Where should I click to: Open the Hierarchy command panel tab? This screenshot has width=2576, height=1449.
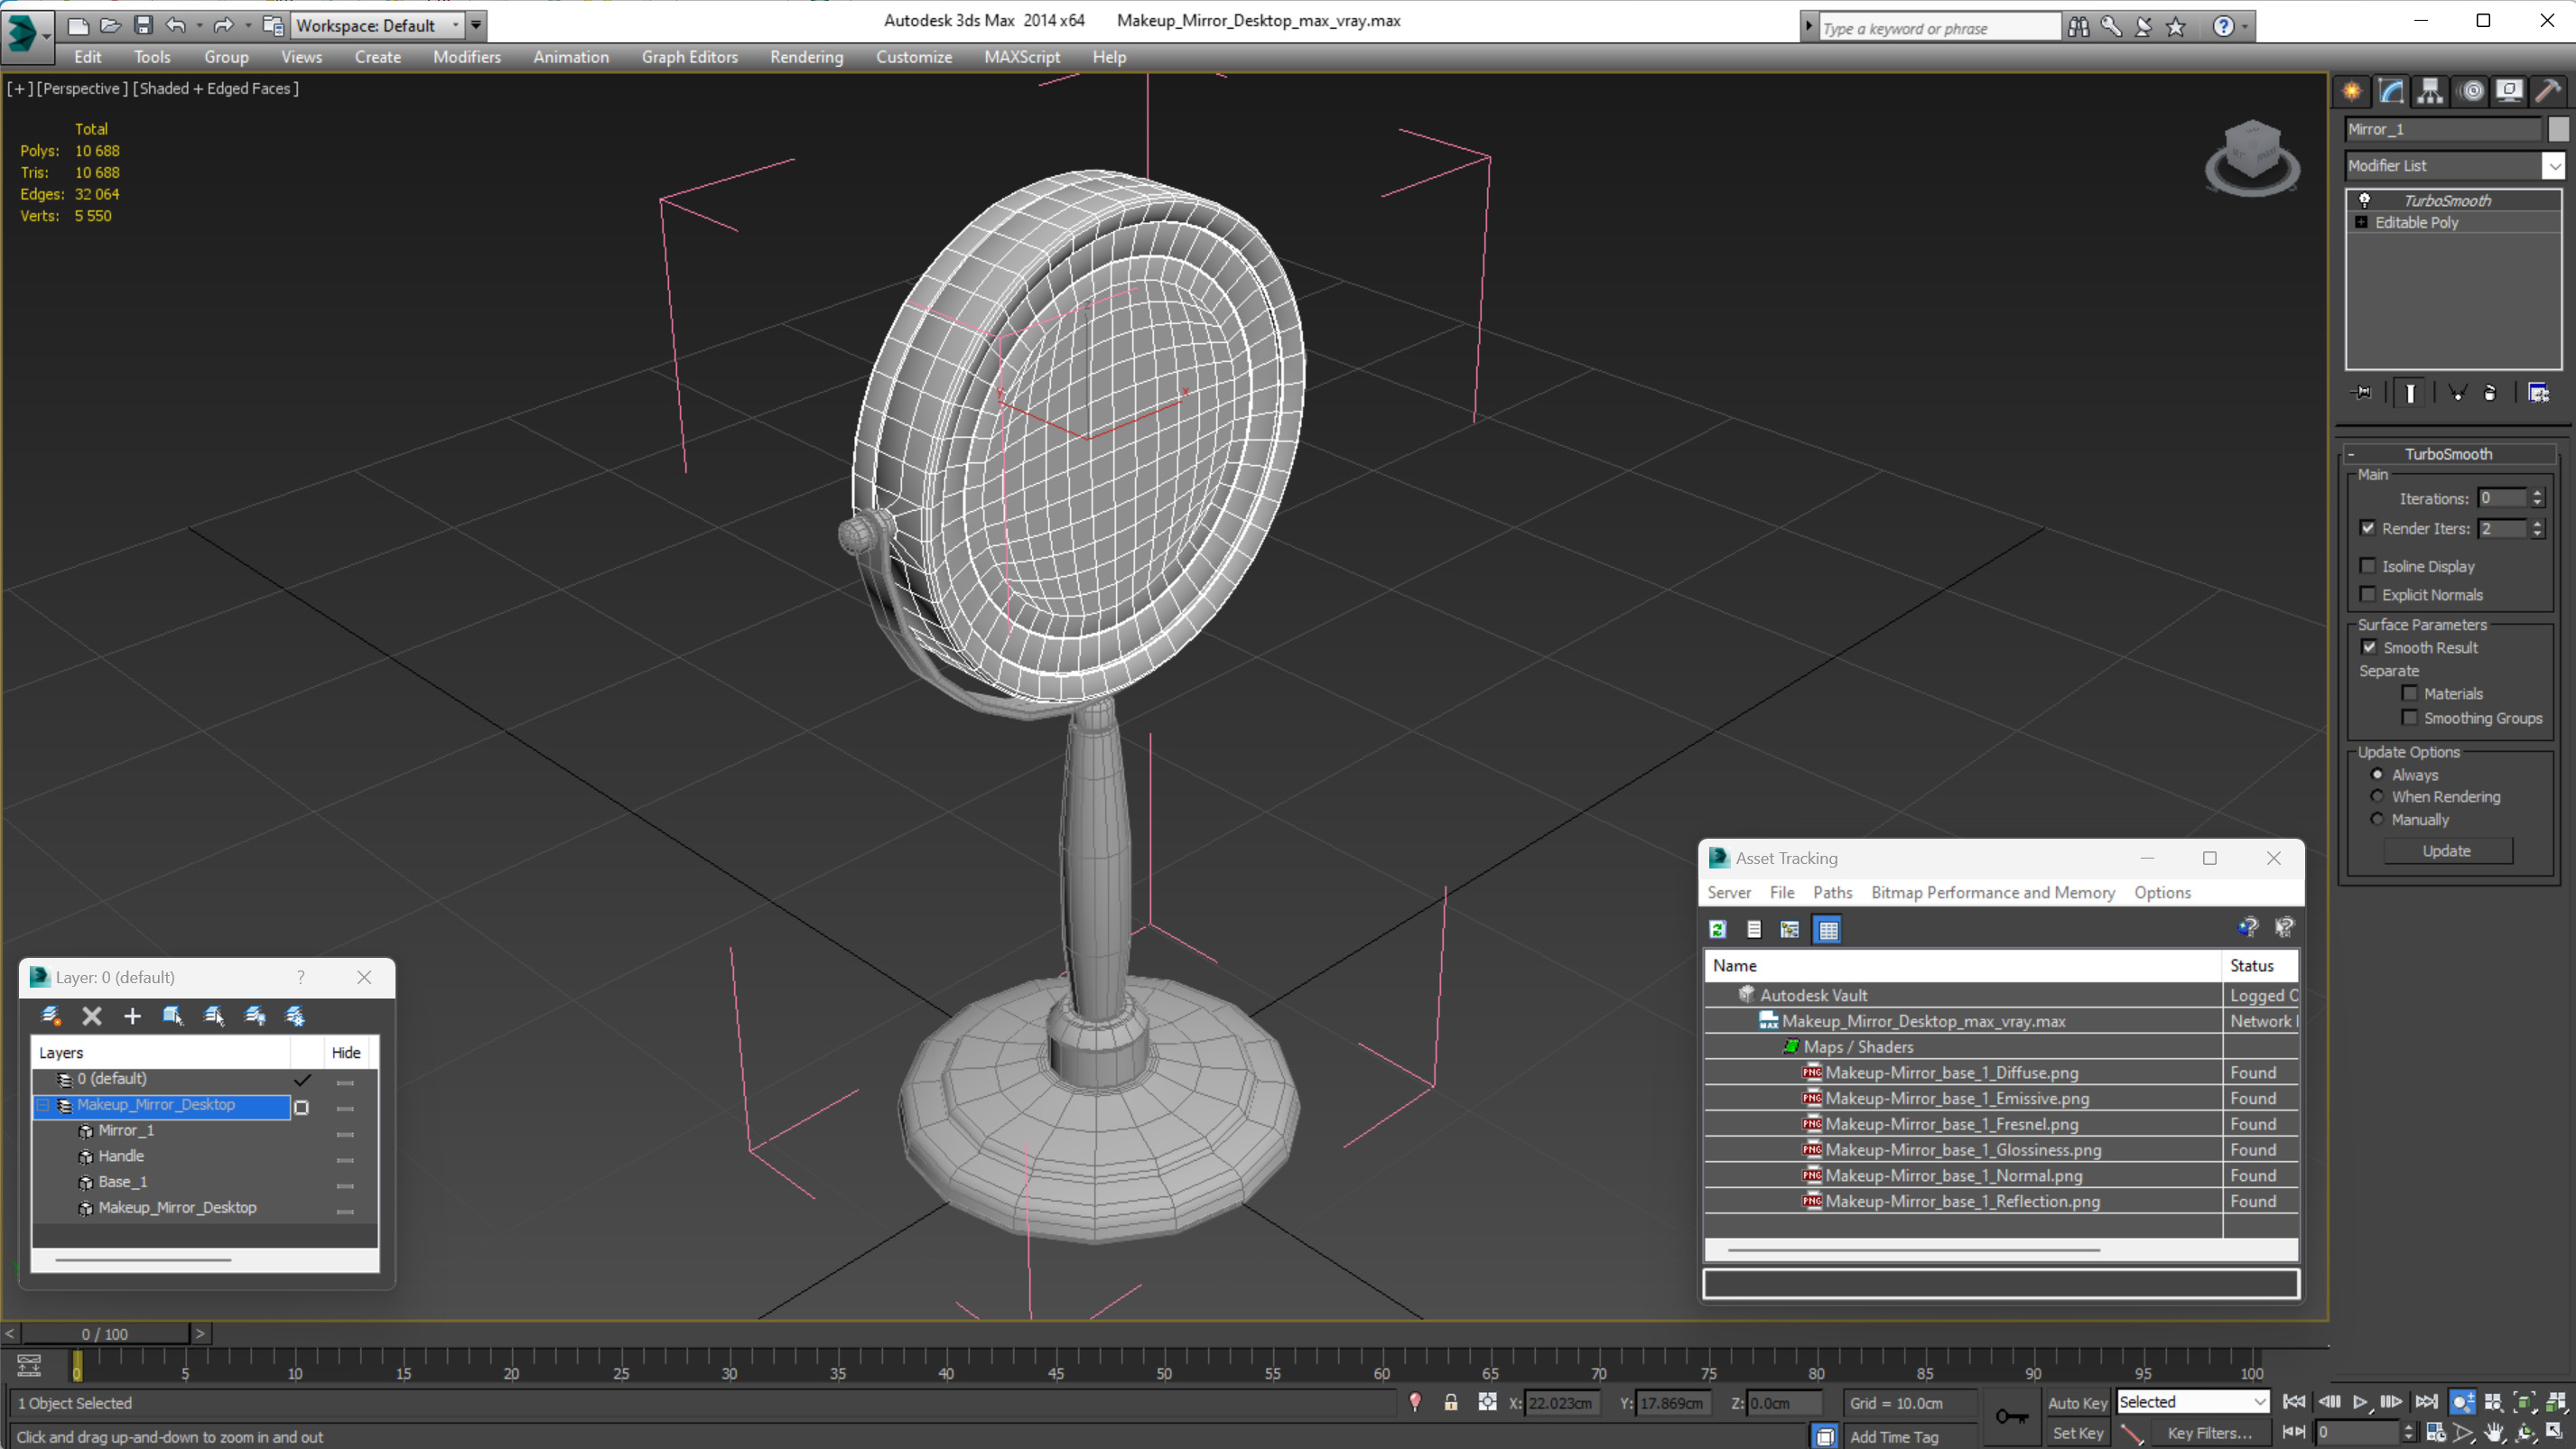[2430, 91]
